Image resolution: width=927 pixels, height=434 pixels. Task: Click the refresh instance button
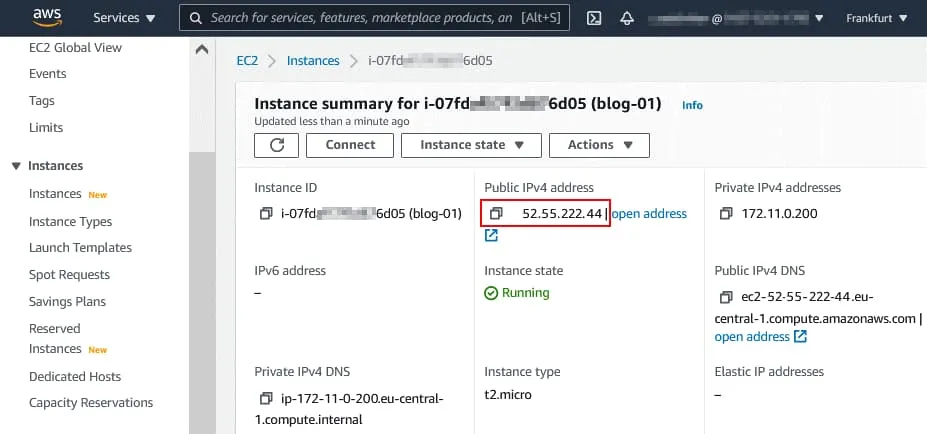[x=277, y=145]
